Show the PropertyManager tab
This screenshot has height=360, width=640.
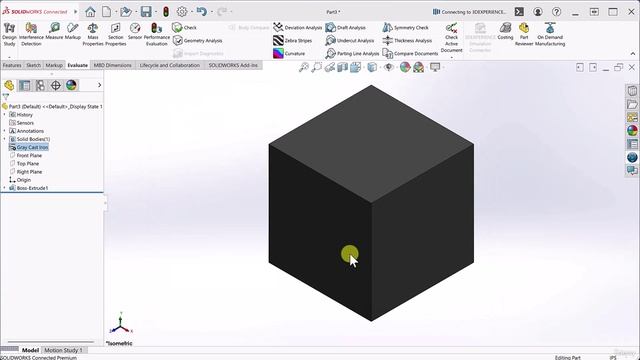(24, 85)
